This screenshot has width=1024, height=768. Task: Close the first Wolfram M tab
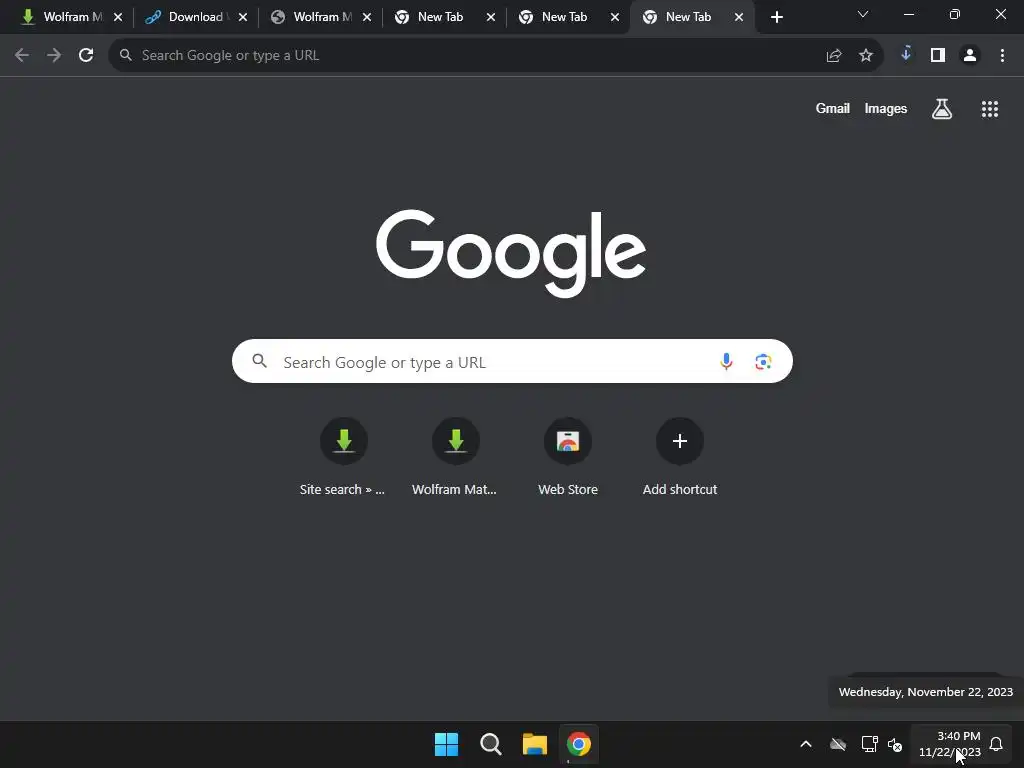(118, 18)
